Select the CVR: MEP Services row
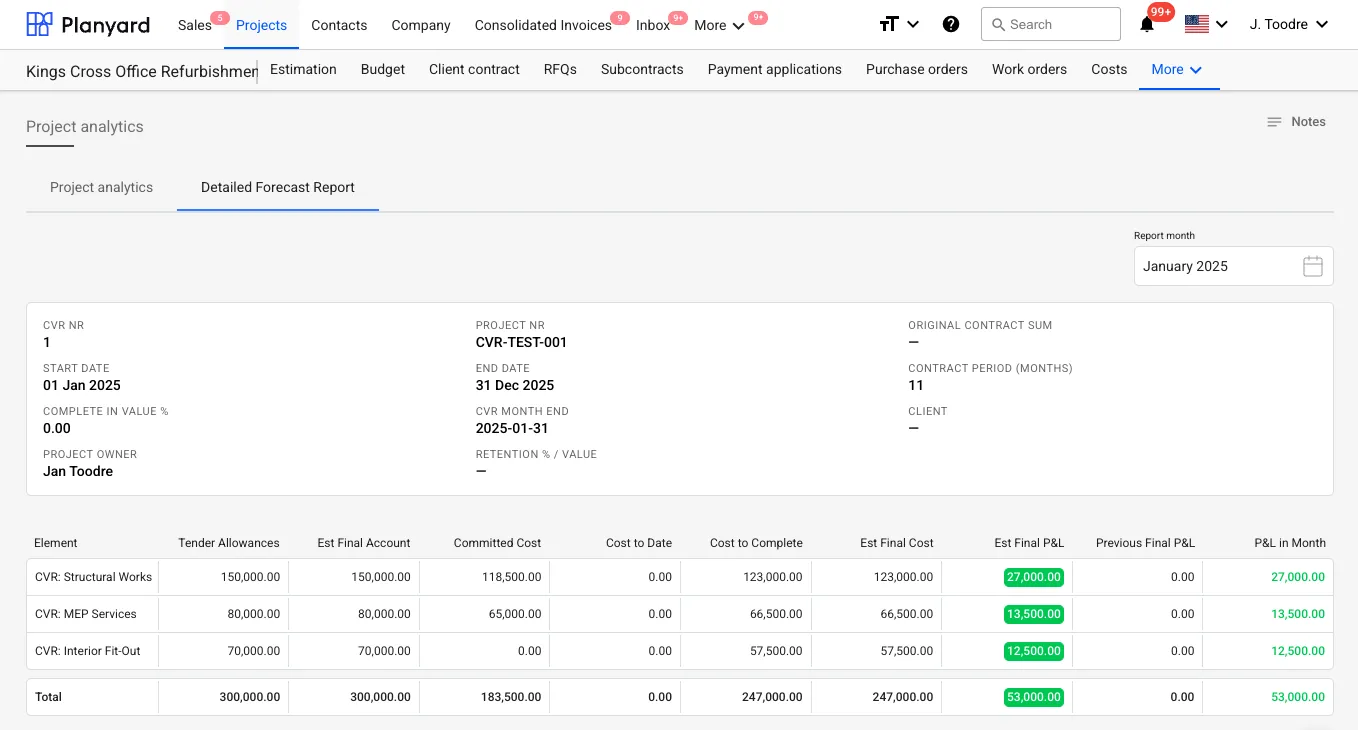The height and width of the screenshot is (730, 1358). pyautogui.click(x=86, y=614)
